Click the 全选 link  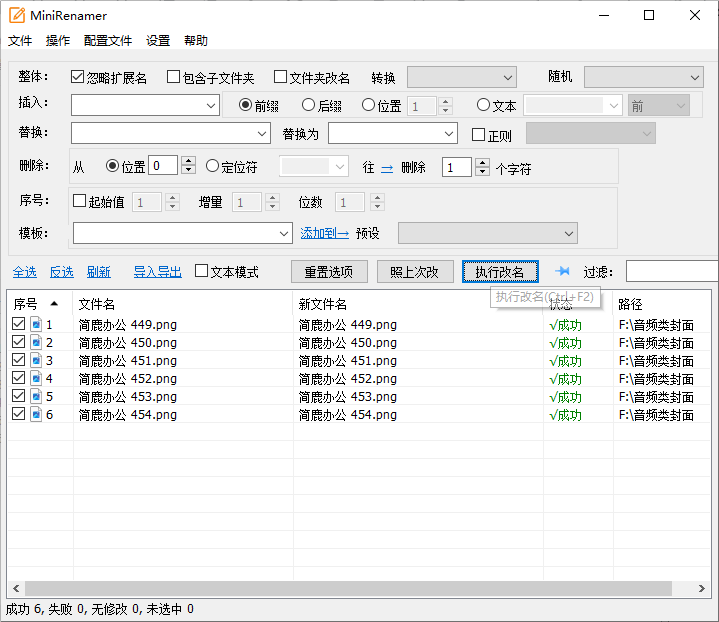pyautogui.click(x=25, y=272)
